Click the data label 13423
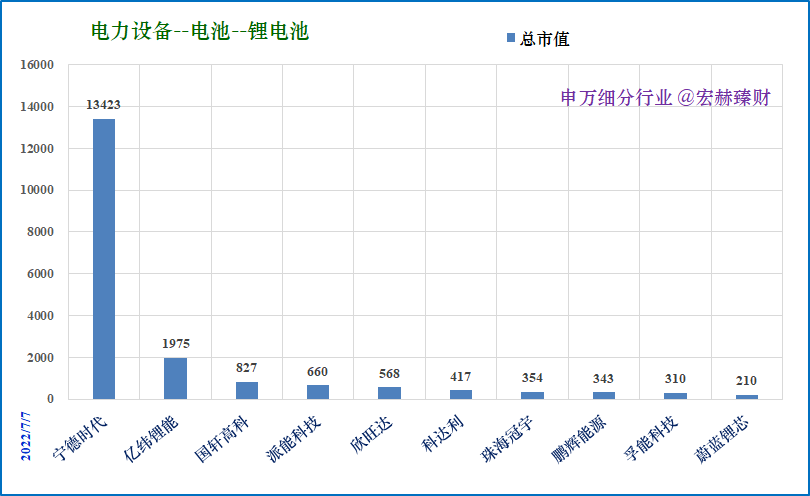 pos(103,105)
